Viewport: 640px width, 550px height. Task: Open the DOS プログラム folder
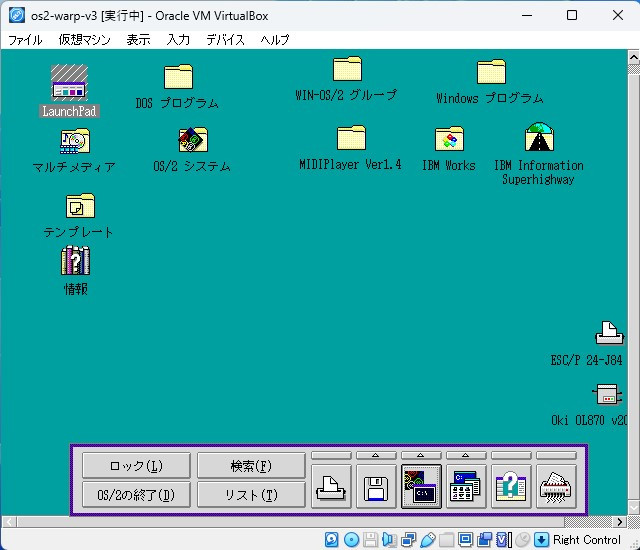point(178,77)
